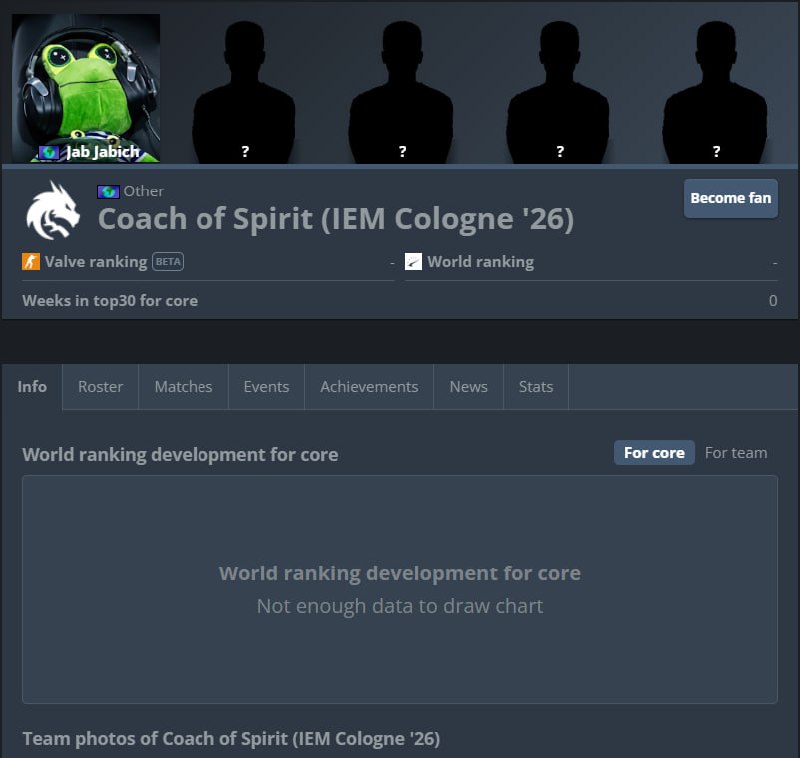Click the World ranking white icon
The height and width of the screenshot is (758, 800).
pyautogui.click(x=413, y=262)
